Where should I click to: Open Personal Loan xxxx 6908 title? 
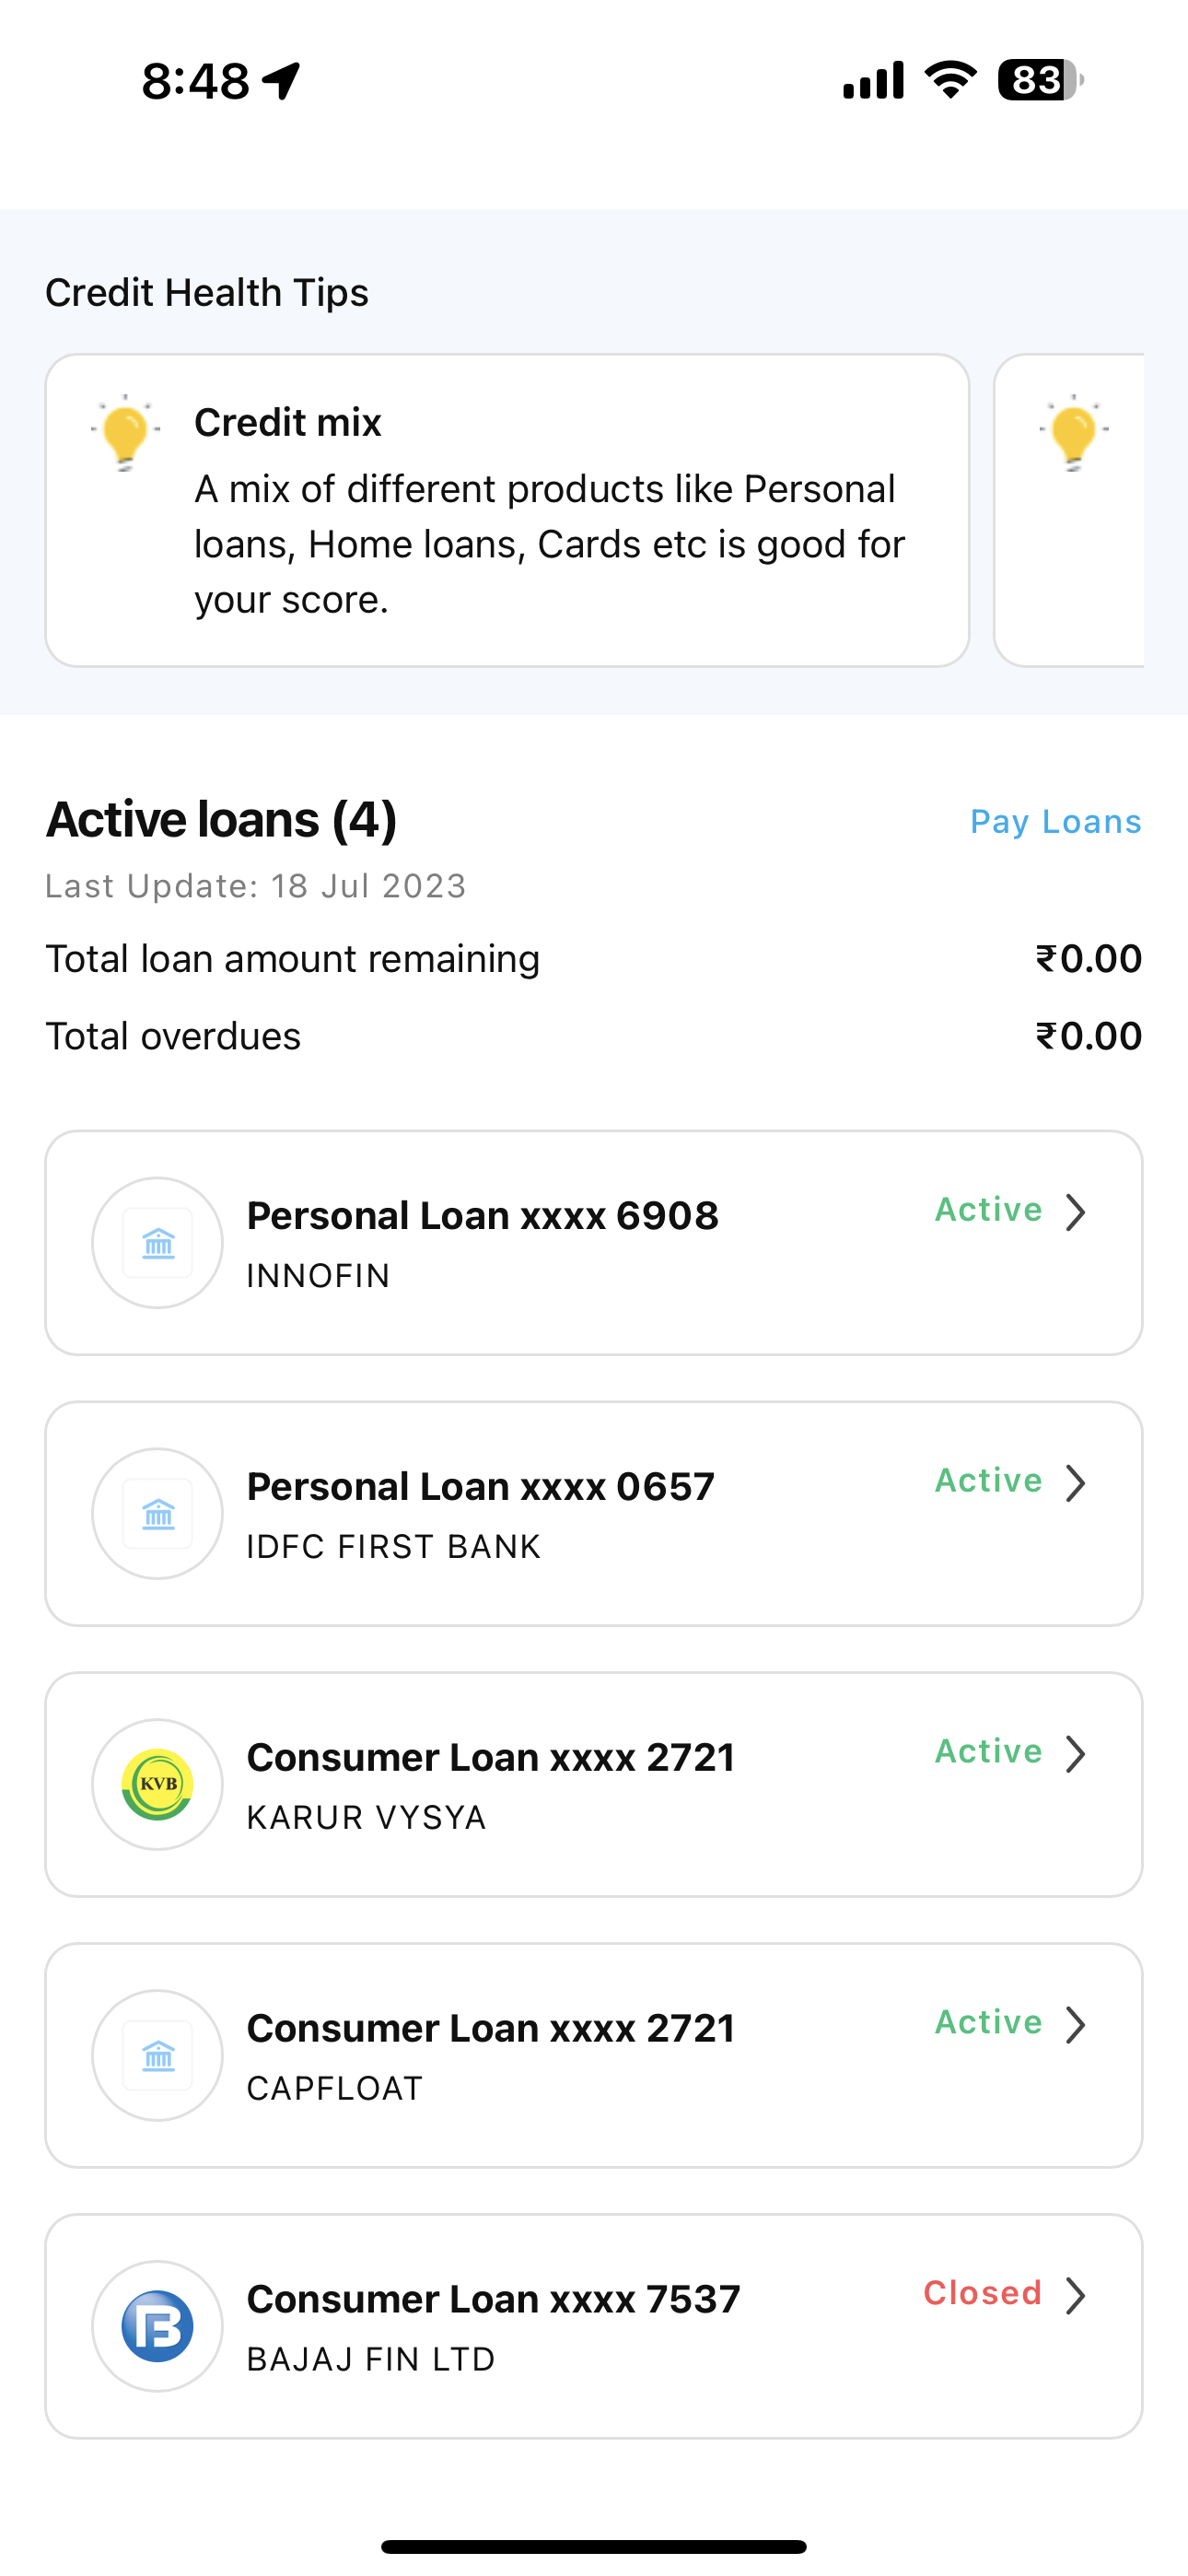pyautogui.click(x=482, y=1216)
